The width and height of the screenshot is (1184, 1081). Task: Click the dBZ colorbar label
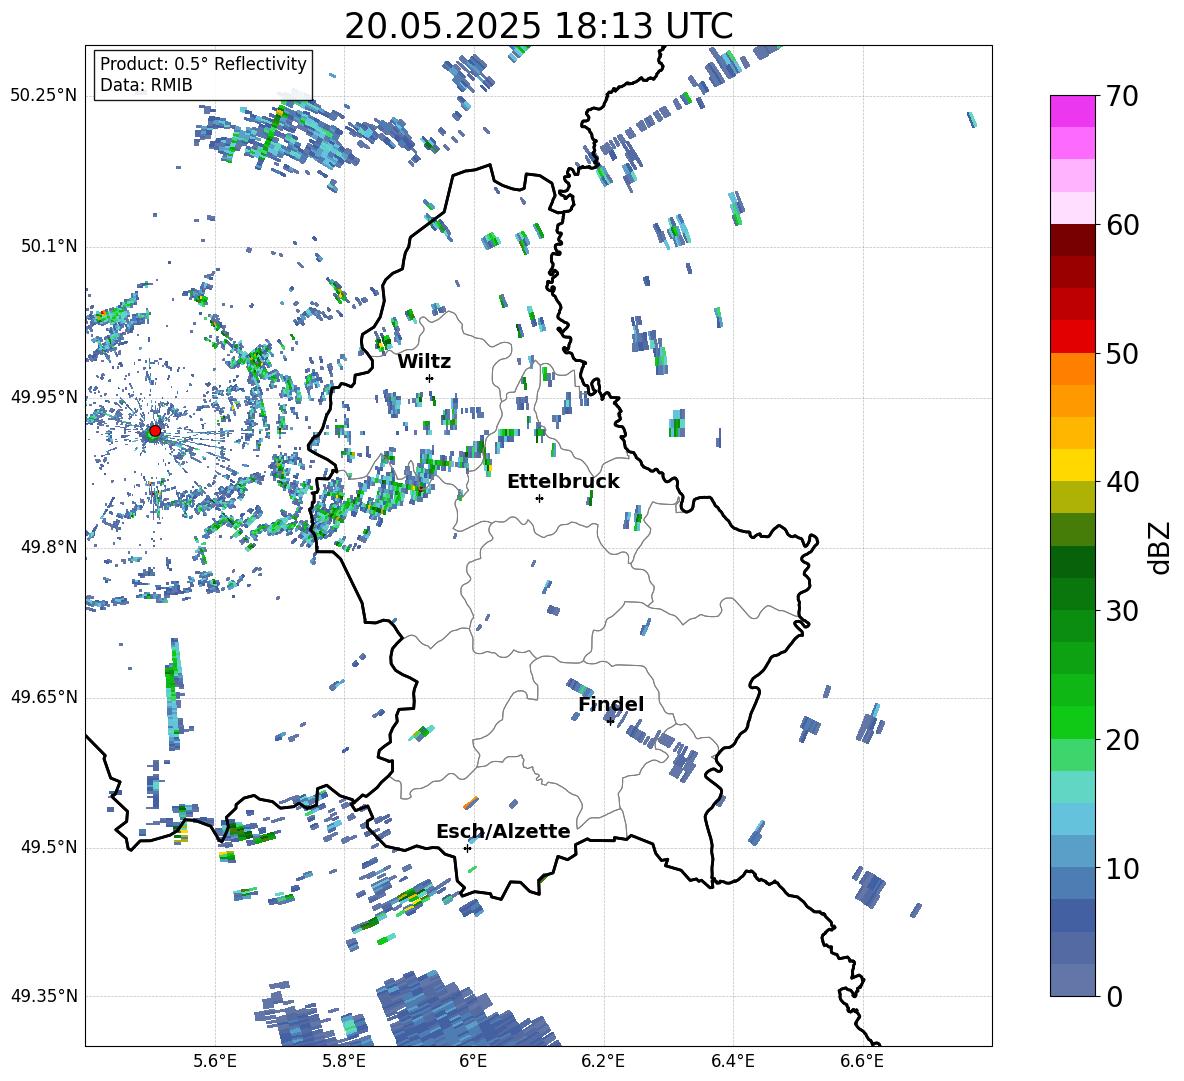pyautogui.click(x=1161, y=547)
